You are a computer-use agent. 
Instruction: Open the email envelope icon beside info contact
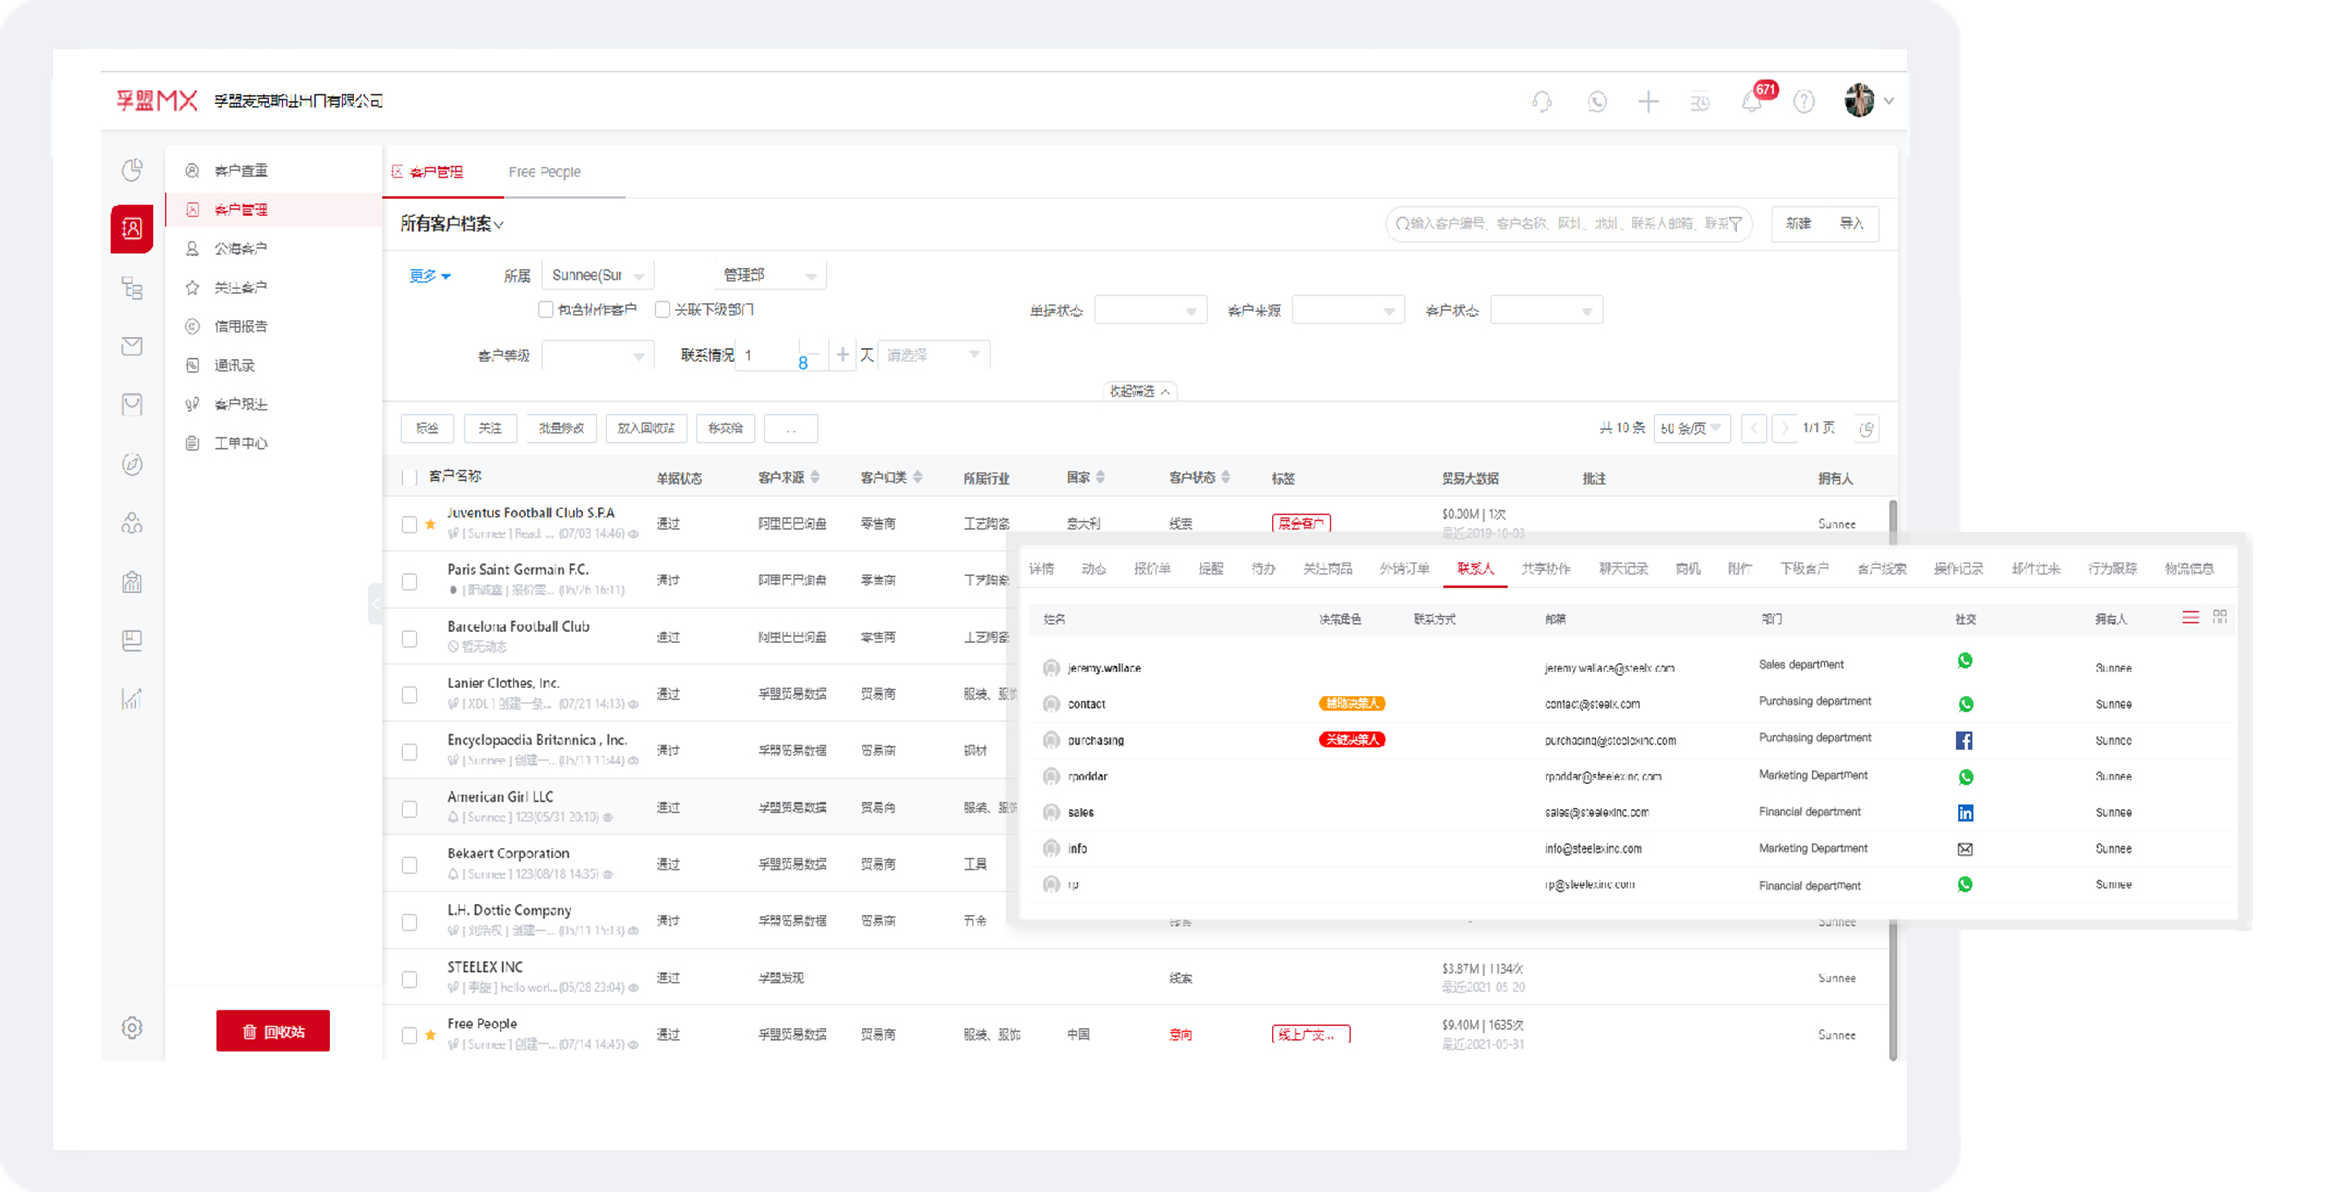pos(1966,848)
